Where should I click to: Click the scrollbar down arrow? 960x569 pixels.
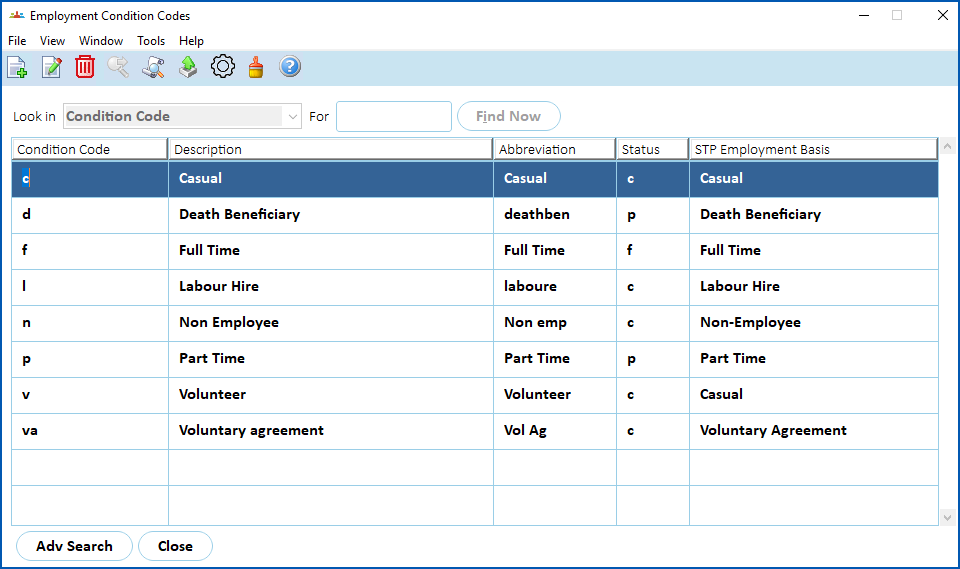[x=947, y=518]
